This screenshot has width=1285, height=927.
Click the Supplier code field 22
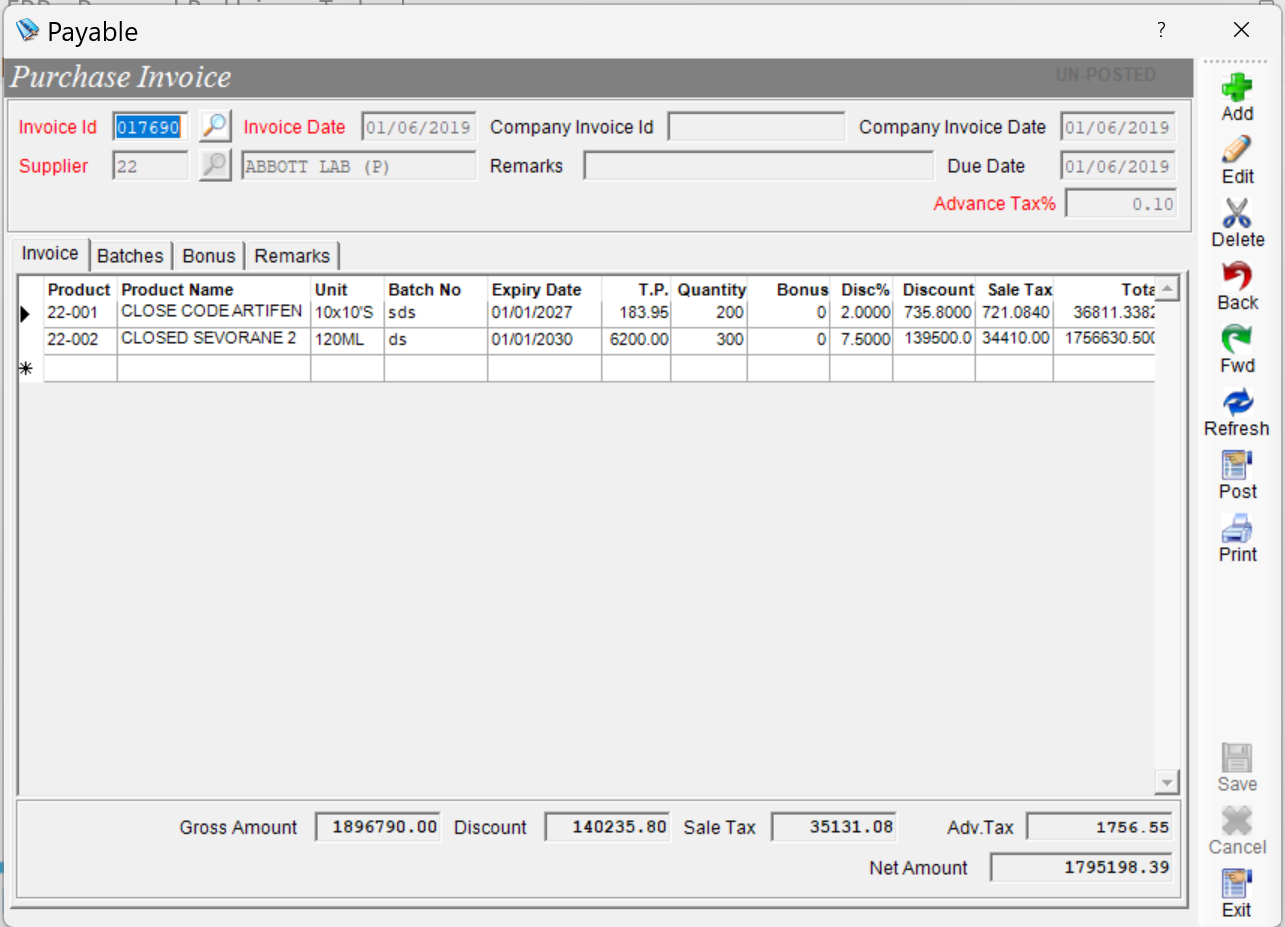(149, 166)
